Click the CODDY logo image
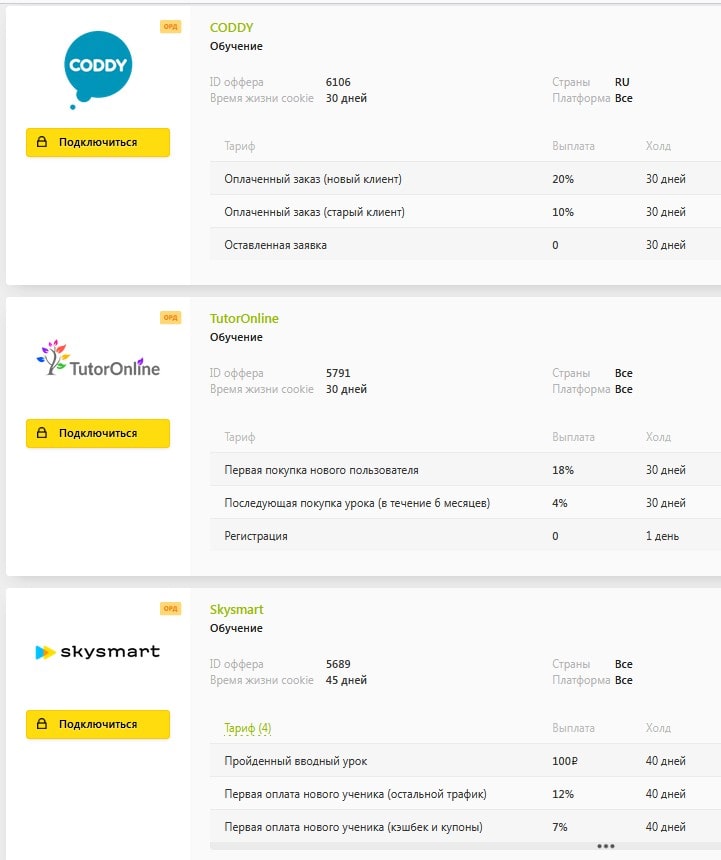Screen dimensions: 721x860 tap(98, 70)
